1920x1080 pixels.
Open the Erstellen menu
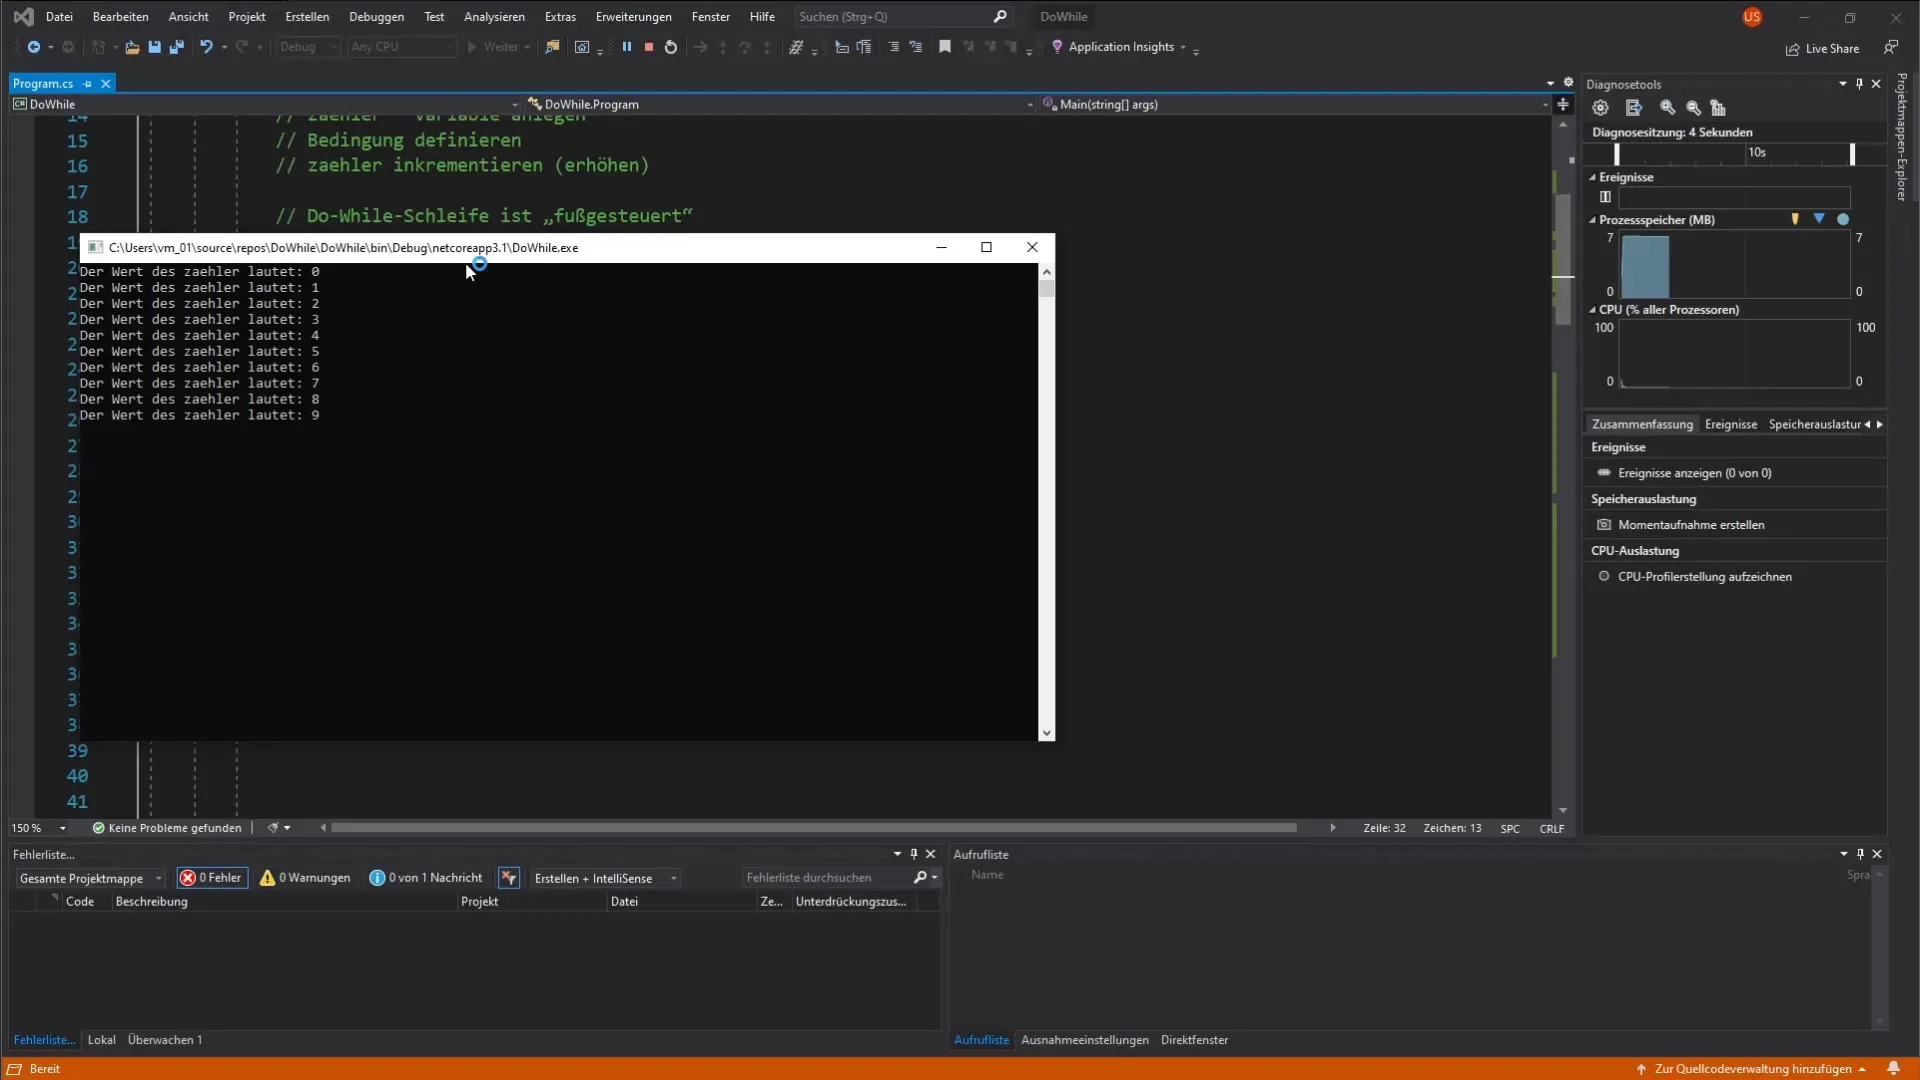coord(307,17)
